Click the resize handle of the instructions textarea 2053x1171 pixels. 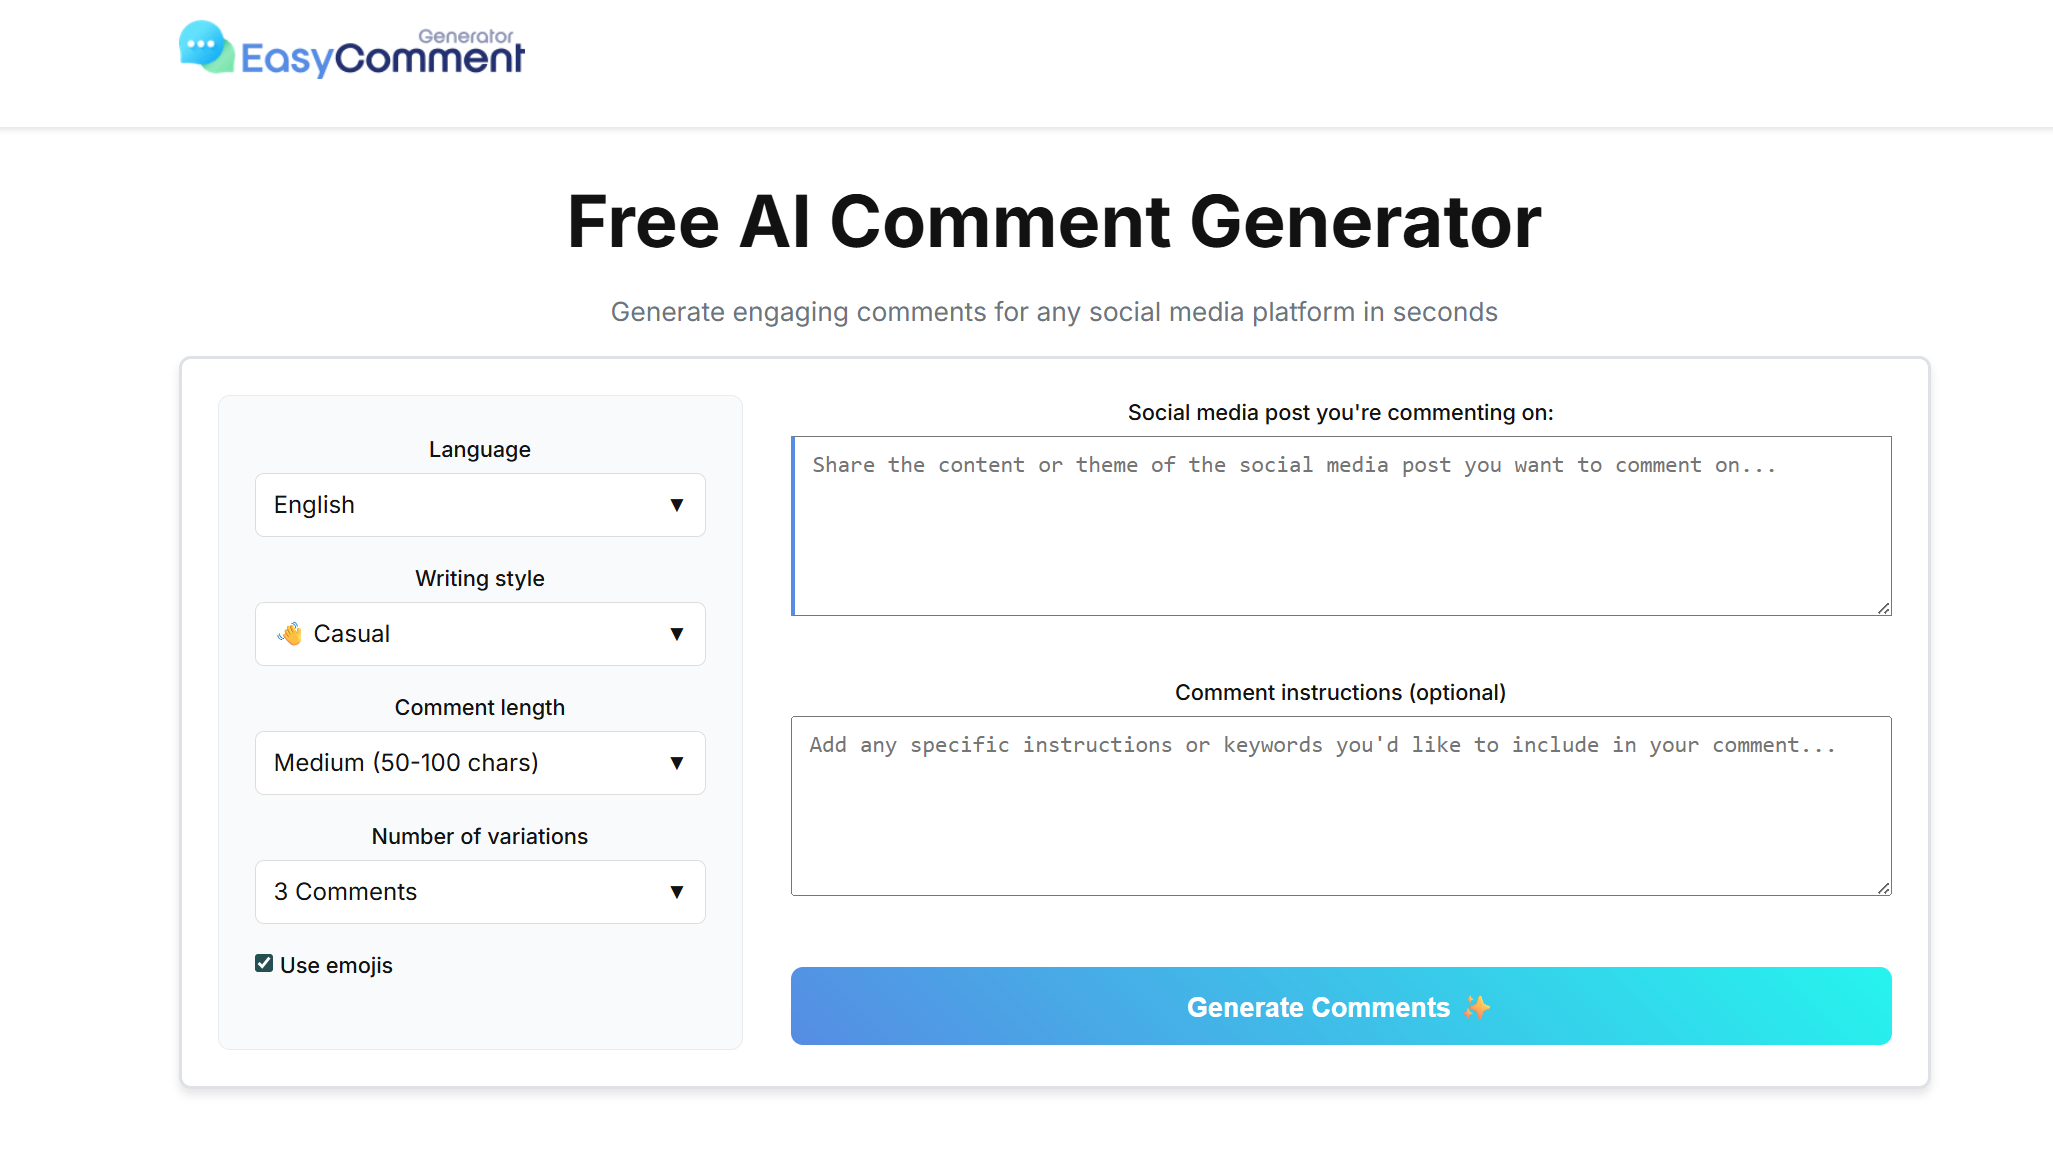pos(1883,888)
